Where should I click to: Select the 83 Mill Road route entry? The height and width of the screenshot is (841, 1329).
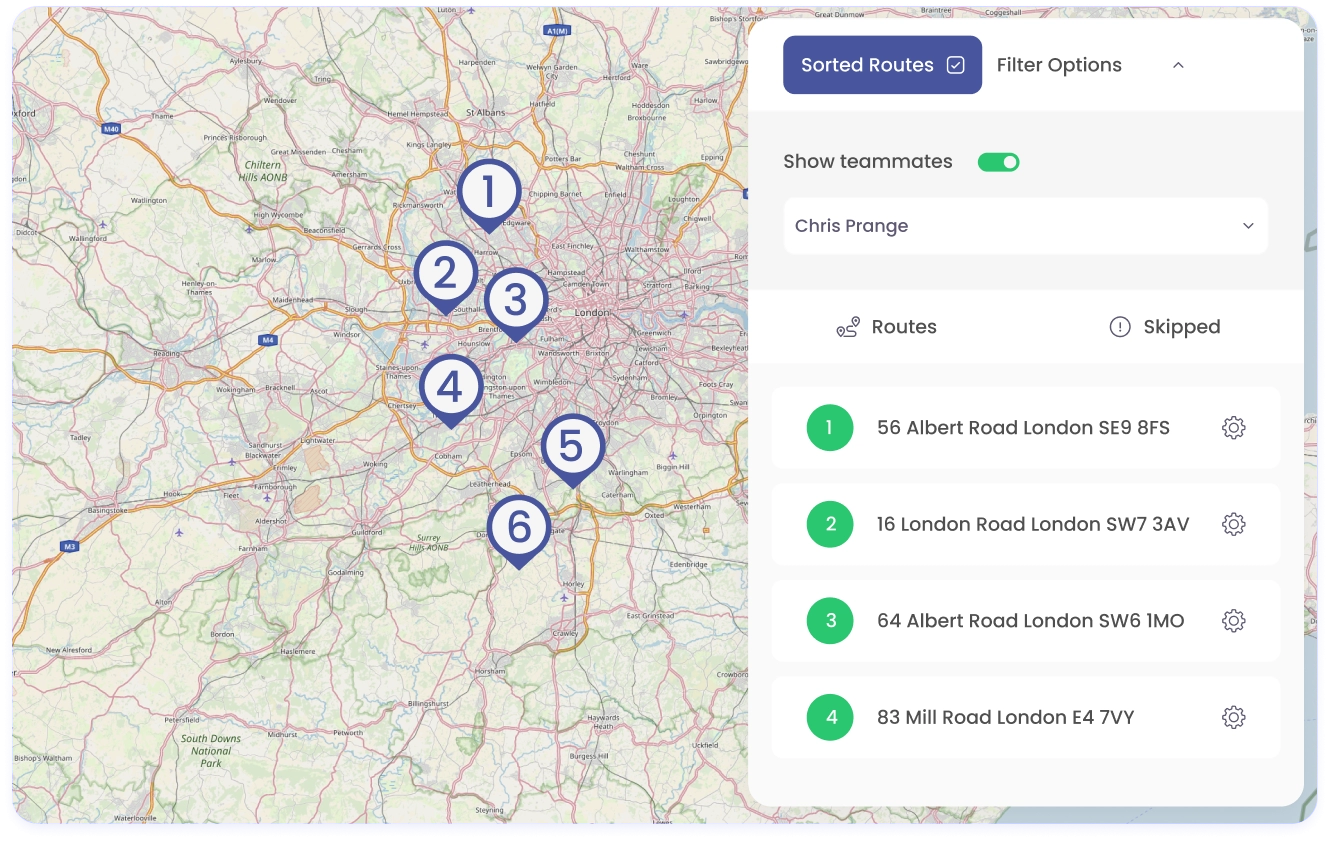[1026, 717]
